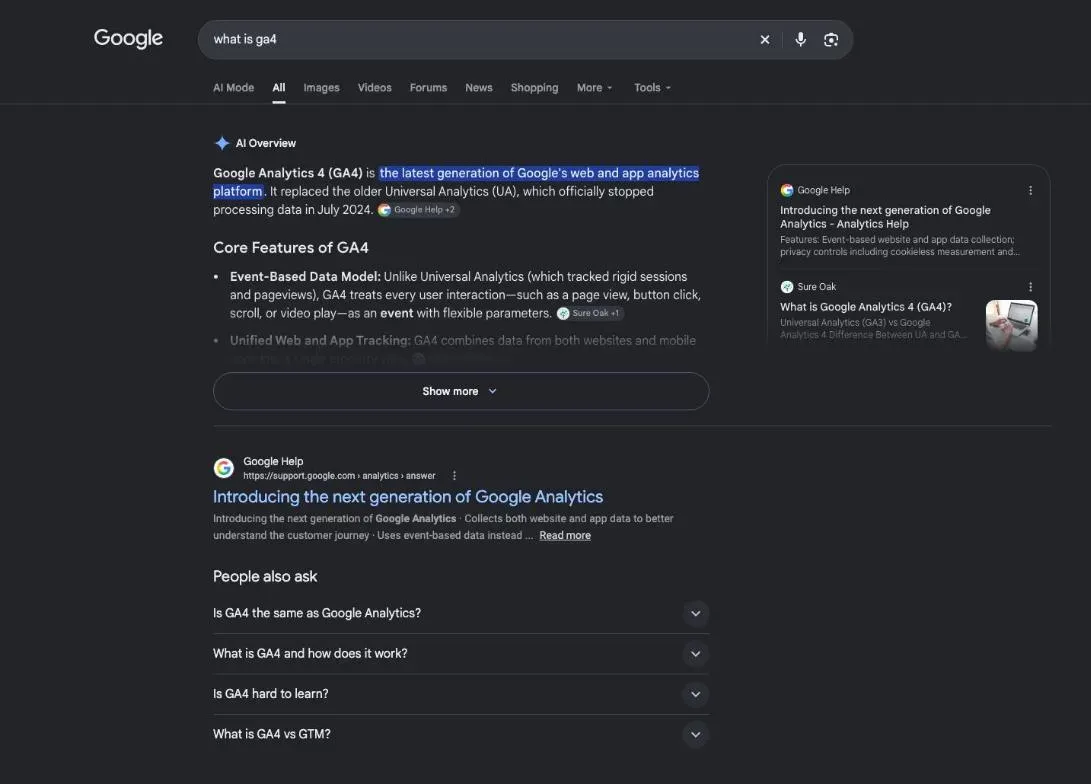The image size is (1091, 784).
Task: Expand "What is GA4 vs GTM?" question
Action: (x=461, y=734)
